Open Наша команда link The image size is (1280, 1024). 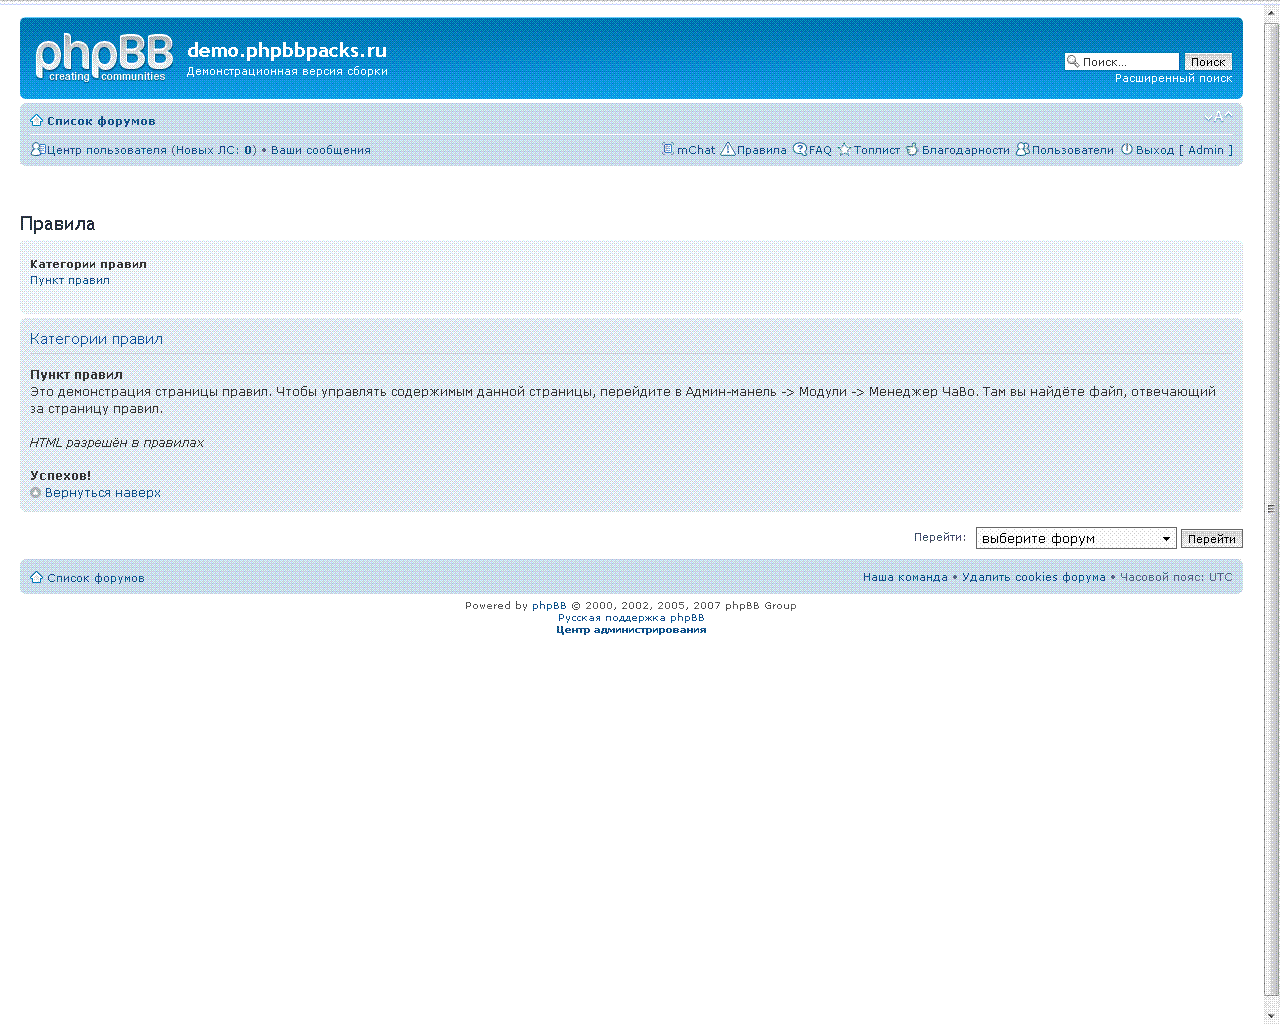click(x=905, y=577)
